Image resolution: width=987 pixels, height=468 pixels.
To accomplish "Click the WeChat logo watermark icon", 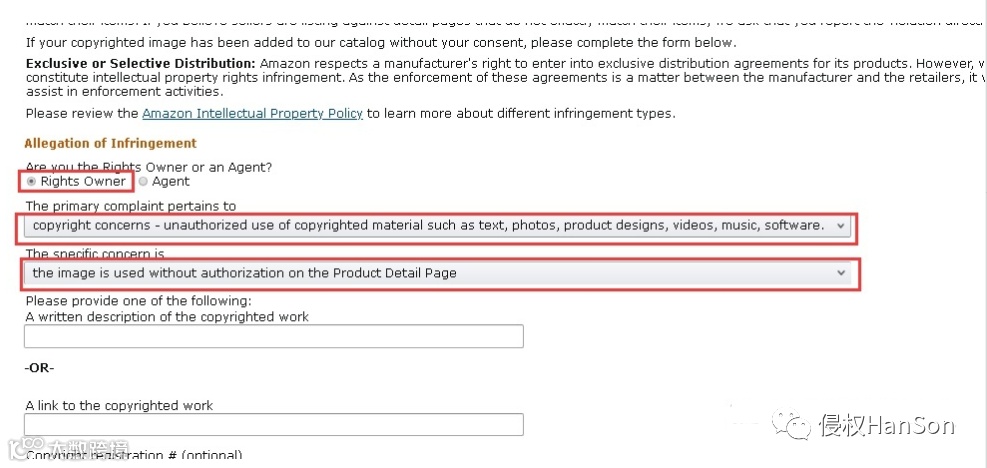I will coord(798,426).
